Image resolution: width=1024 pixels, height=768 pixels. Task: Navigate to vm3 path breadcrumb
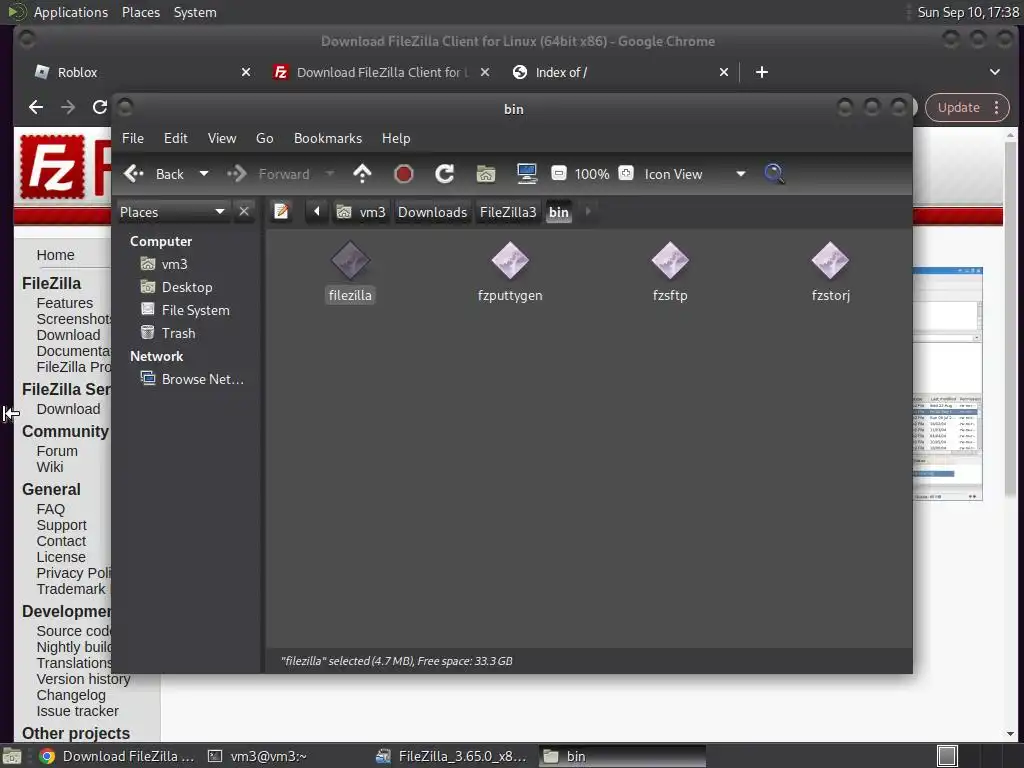tap(361, 212)
